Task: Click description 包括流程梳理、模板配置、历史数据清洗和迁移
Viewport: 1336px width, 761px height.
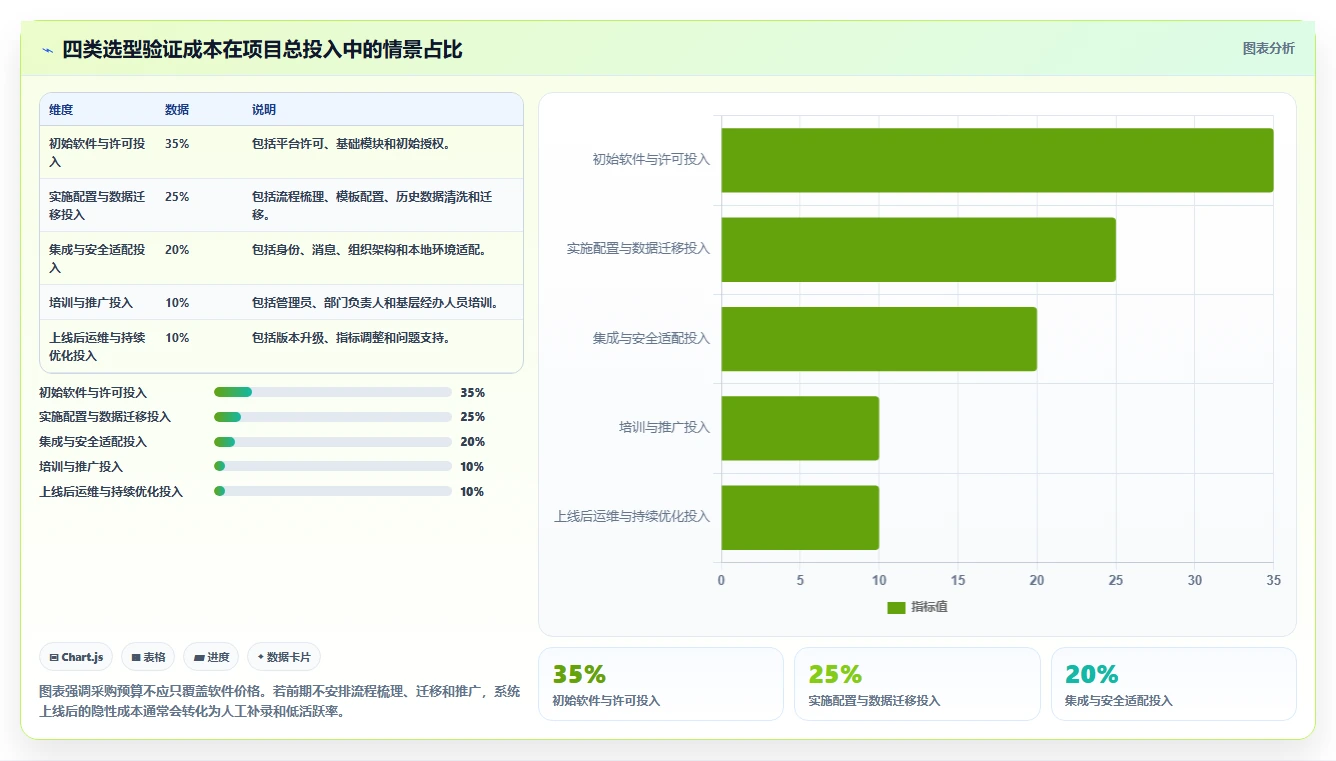Action: [x=372, y=205]
